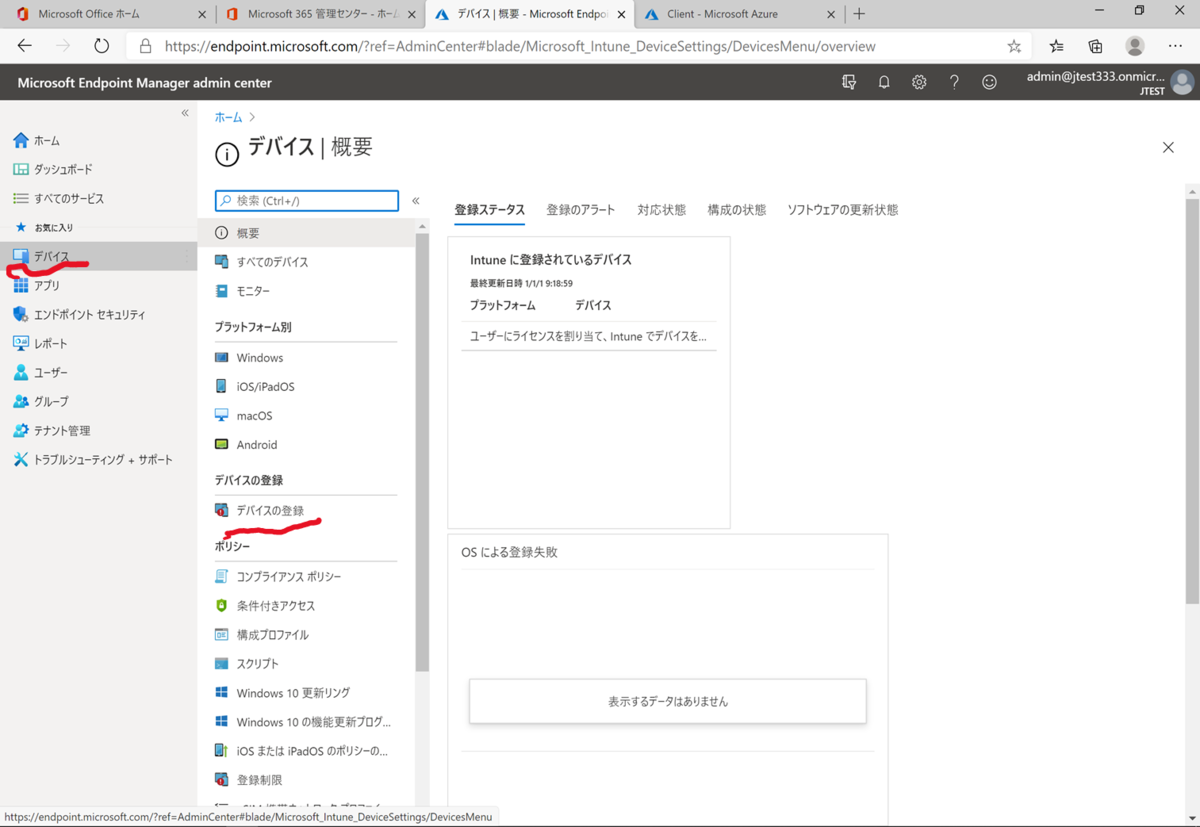
Task: Click the browser profile icon
Action: pos(1135,46)
